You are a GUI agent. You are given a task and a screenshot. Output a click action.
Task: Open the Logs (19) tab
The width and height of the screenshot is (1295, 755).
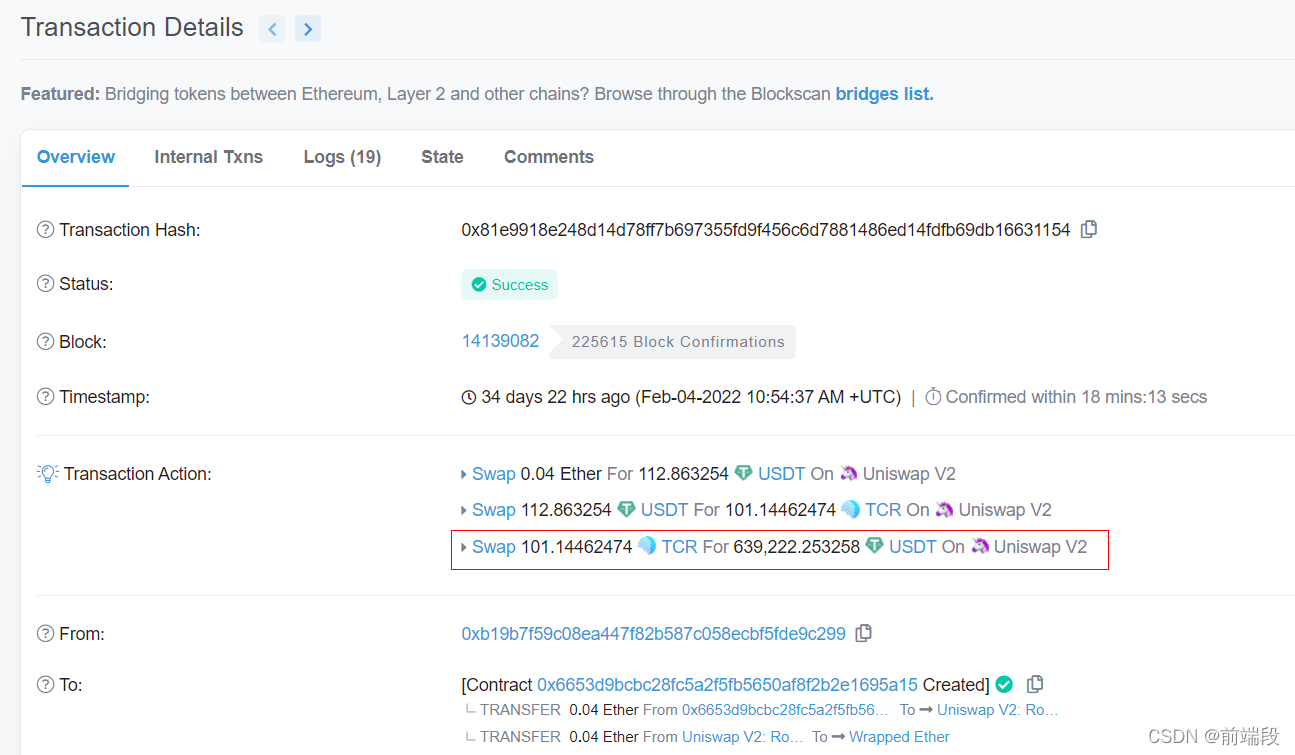point(342,157)
